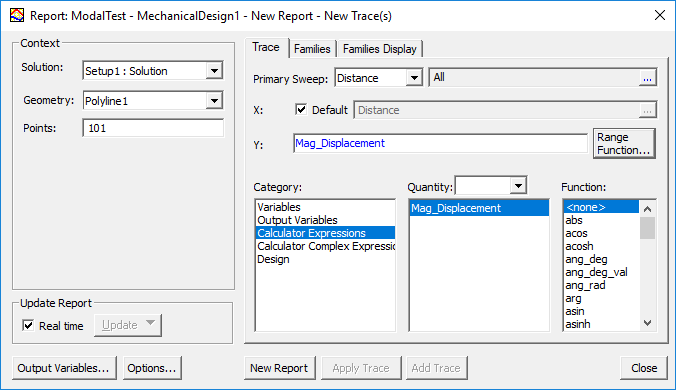Select Output Variables category
676x390 pixels.
(x=325, y=220)
